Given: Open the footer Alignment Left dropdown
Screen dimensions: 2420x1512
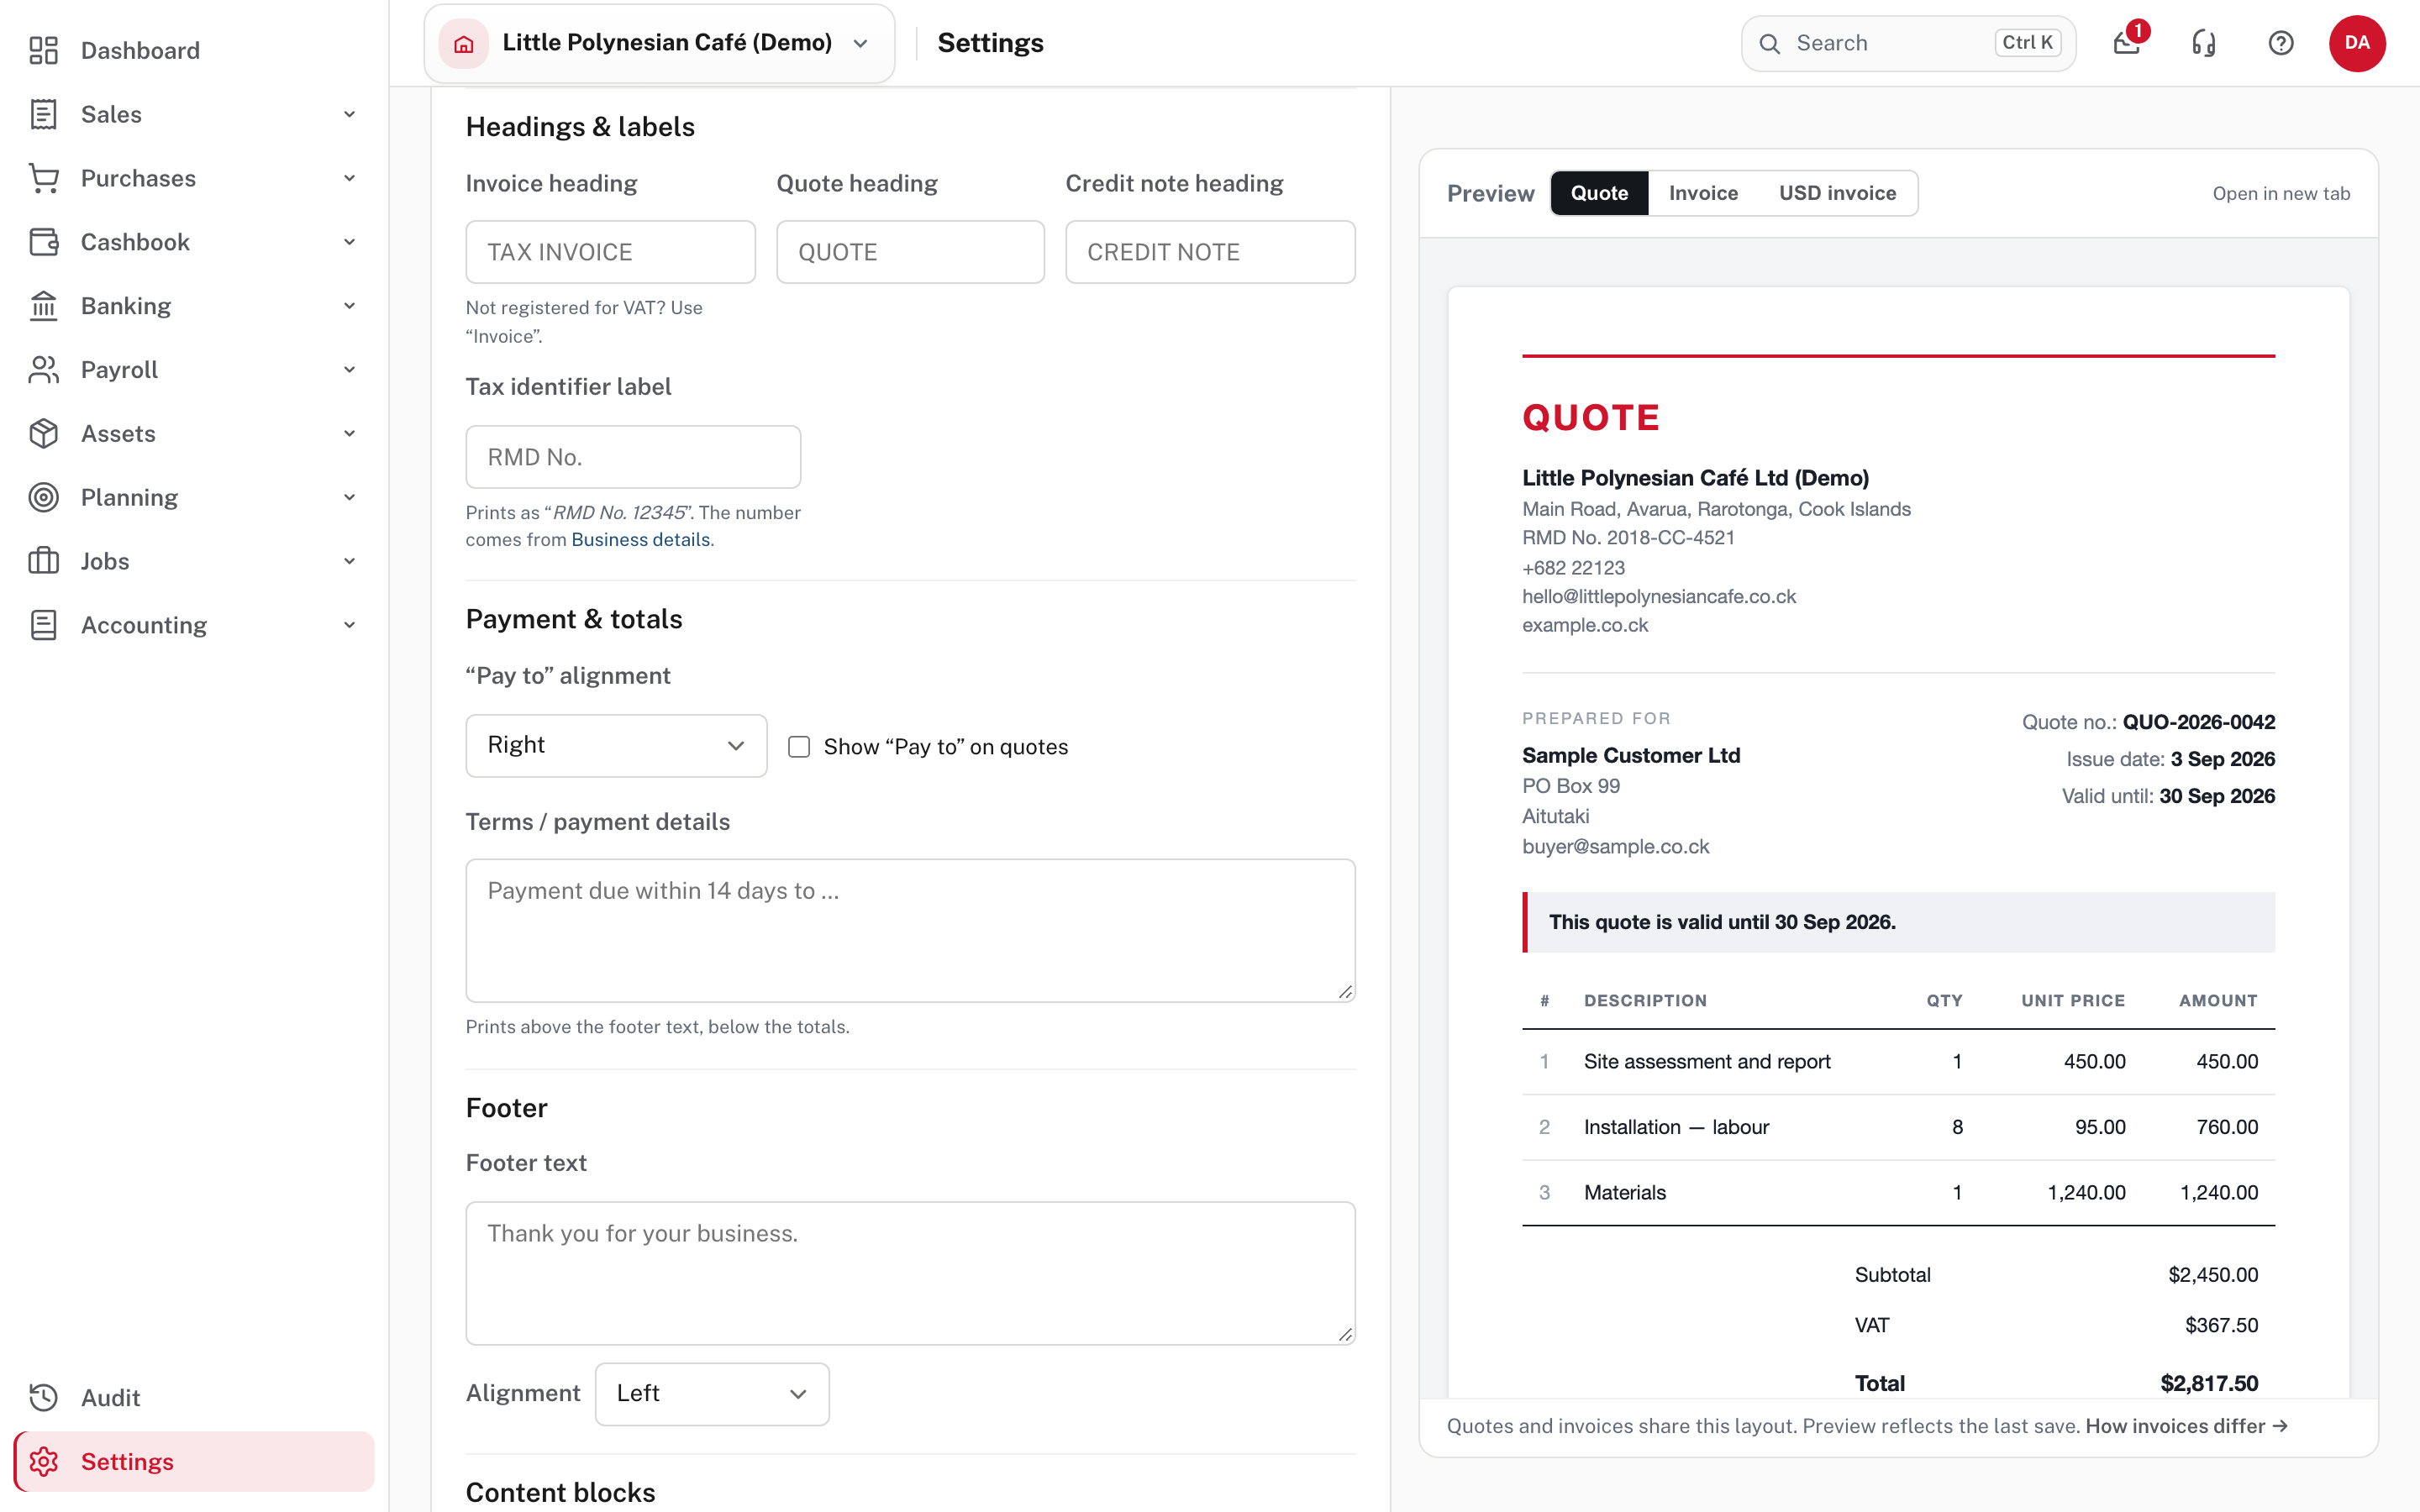Looking at the screenshot, I should click(x=712, y=1394).
